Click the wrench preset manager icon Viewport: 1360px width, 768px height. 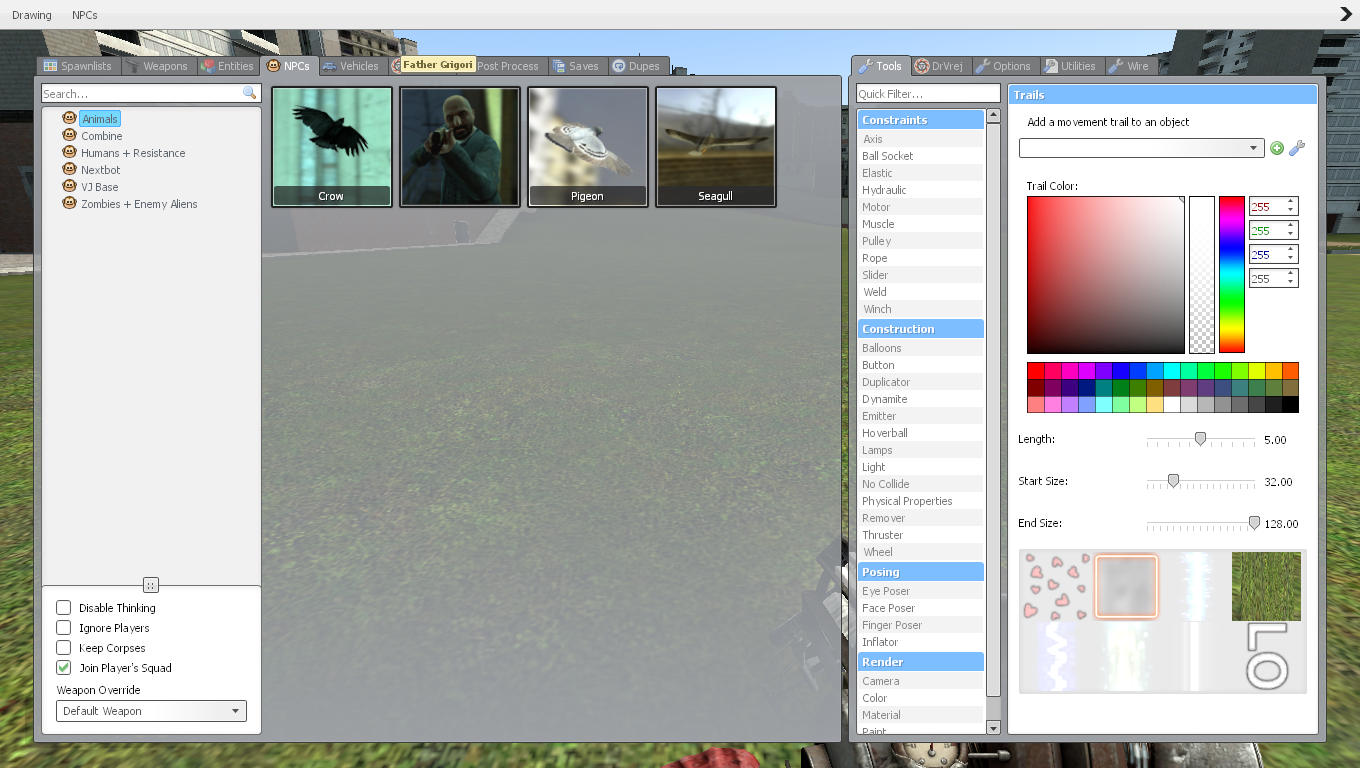point(1297,148)
